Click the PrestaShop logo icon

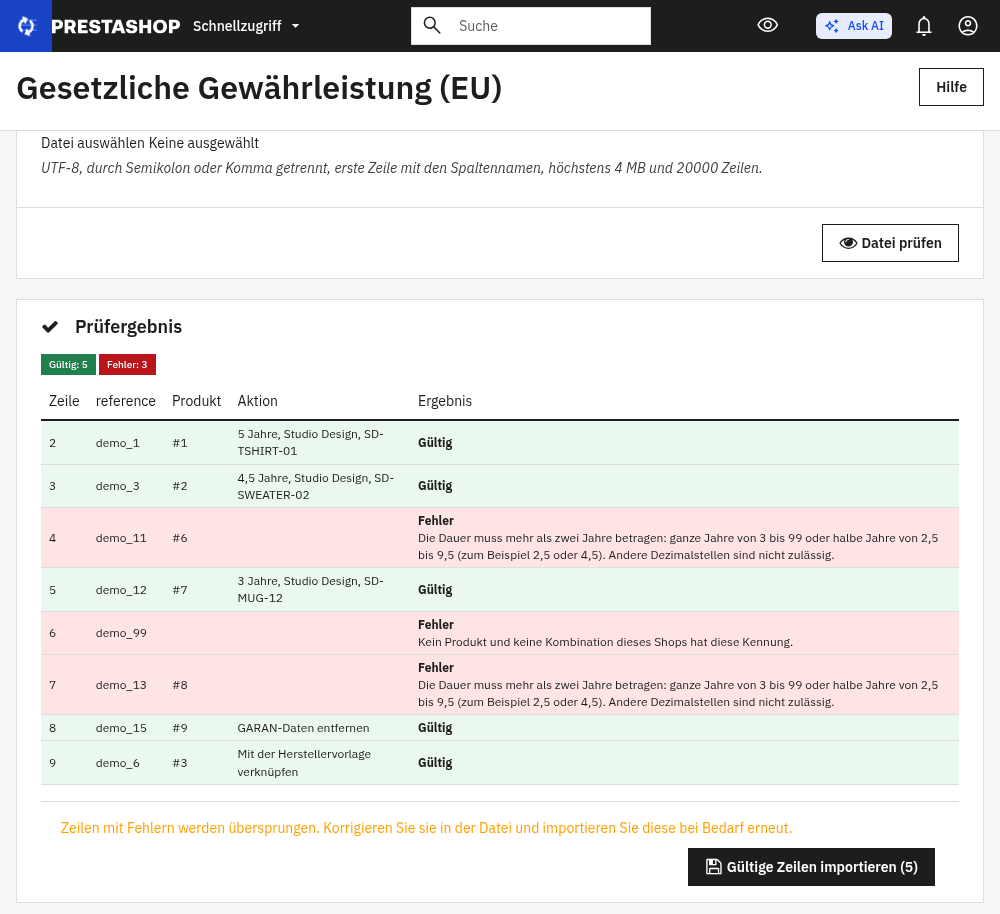click(26, 26)
